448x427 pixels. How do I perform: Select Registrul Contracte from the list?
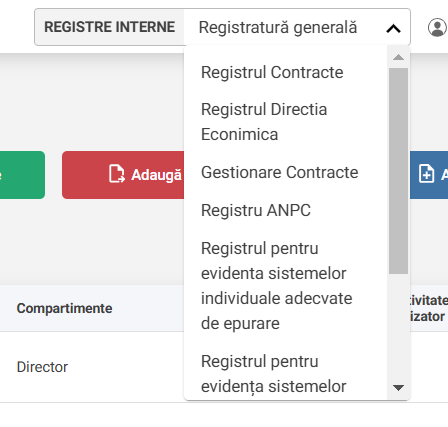click(x=272, y=72)
